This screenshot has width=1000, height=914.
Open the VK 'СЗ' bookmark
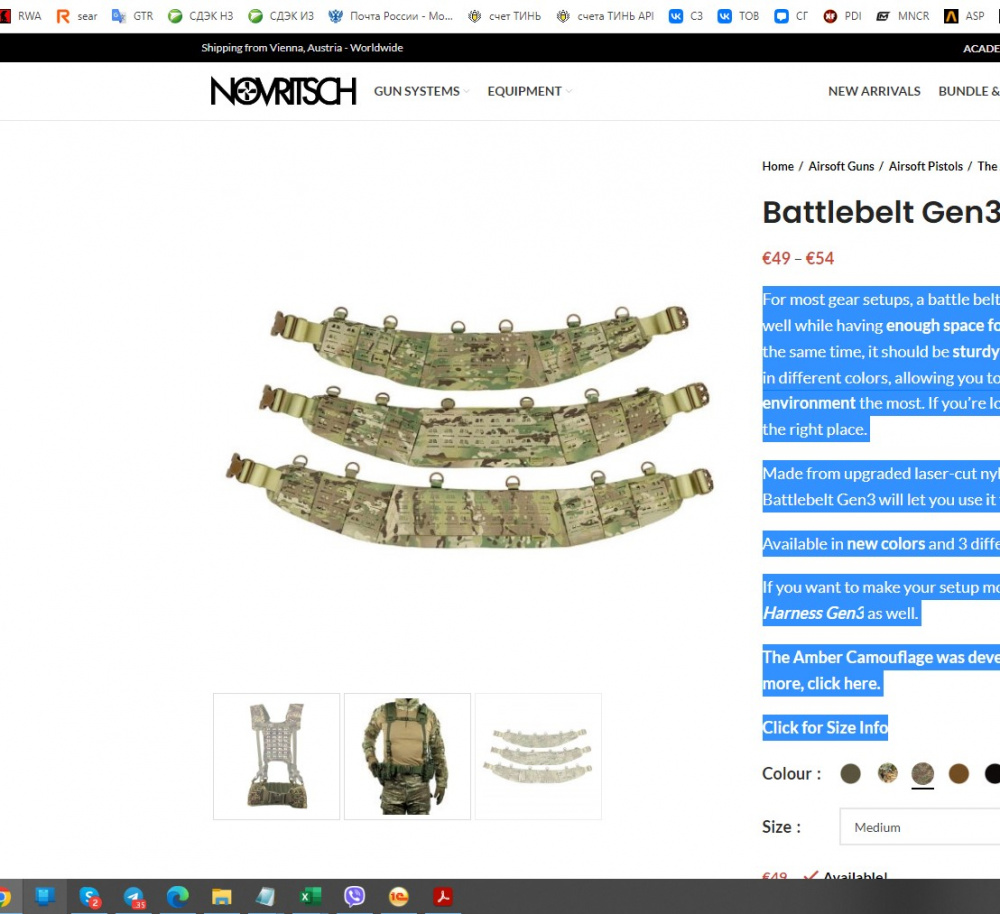click(686, 16)
